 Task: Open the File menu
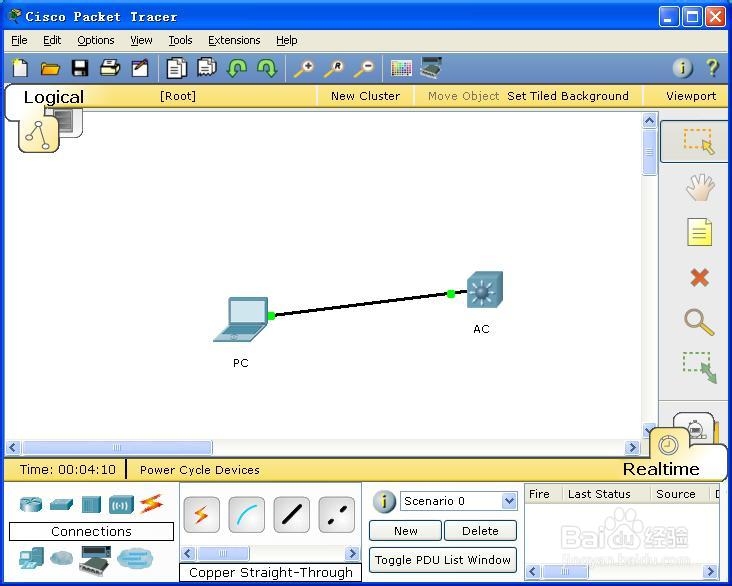pos(19,40)
